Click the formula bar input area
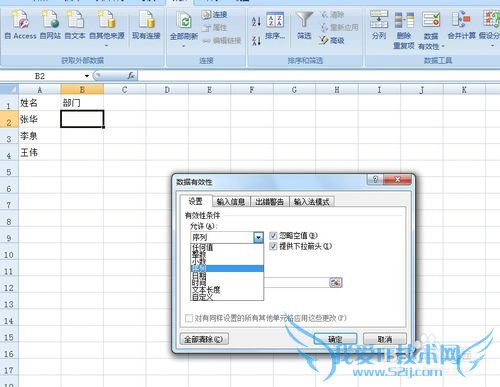Viewport: 500px width, 387px height. point(318,76)
